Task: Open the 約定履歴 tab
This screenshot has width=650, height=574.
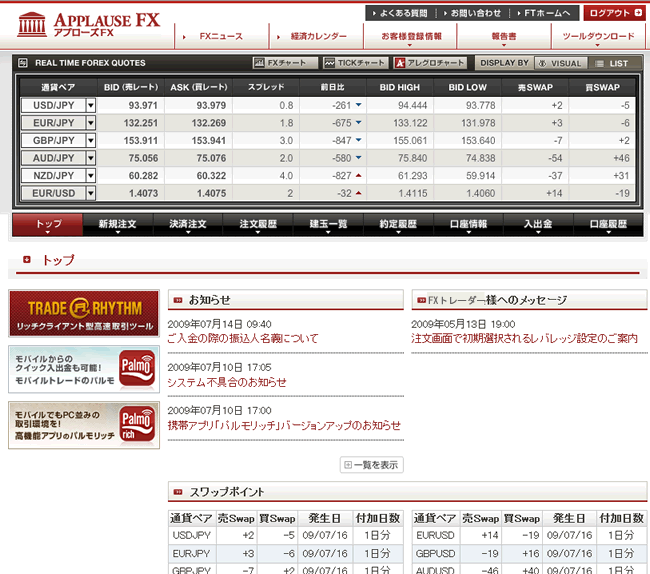Action: (398, 225)
